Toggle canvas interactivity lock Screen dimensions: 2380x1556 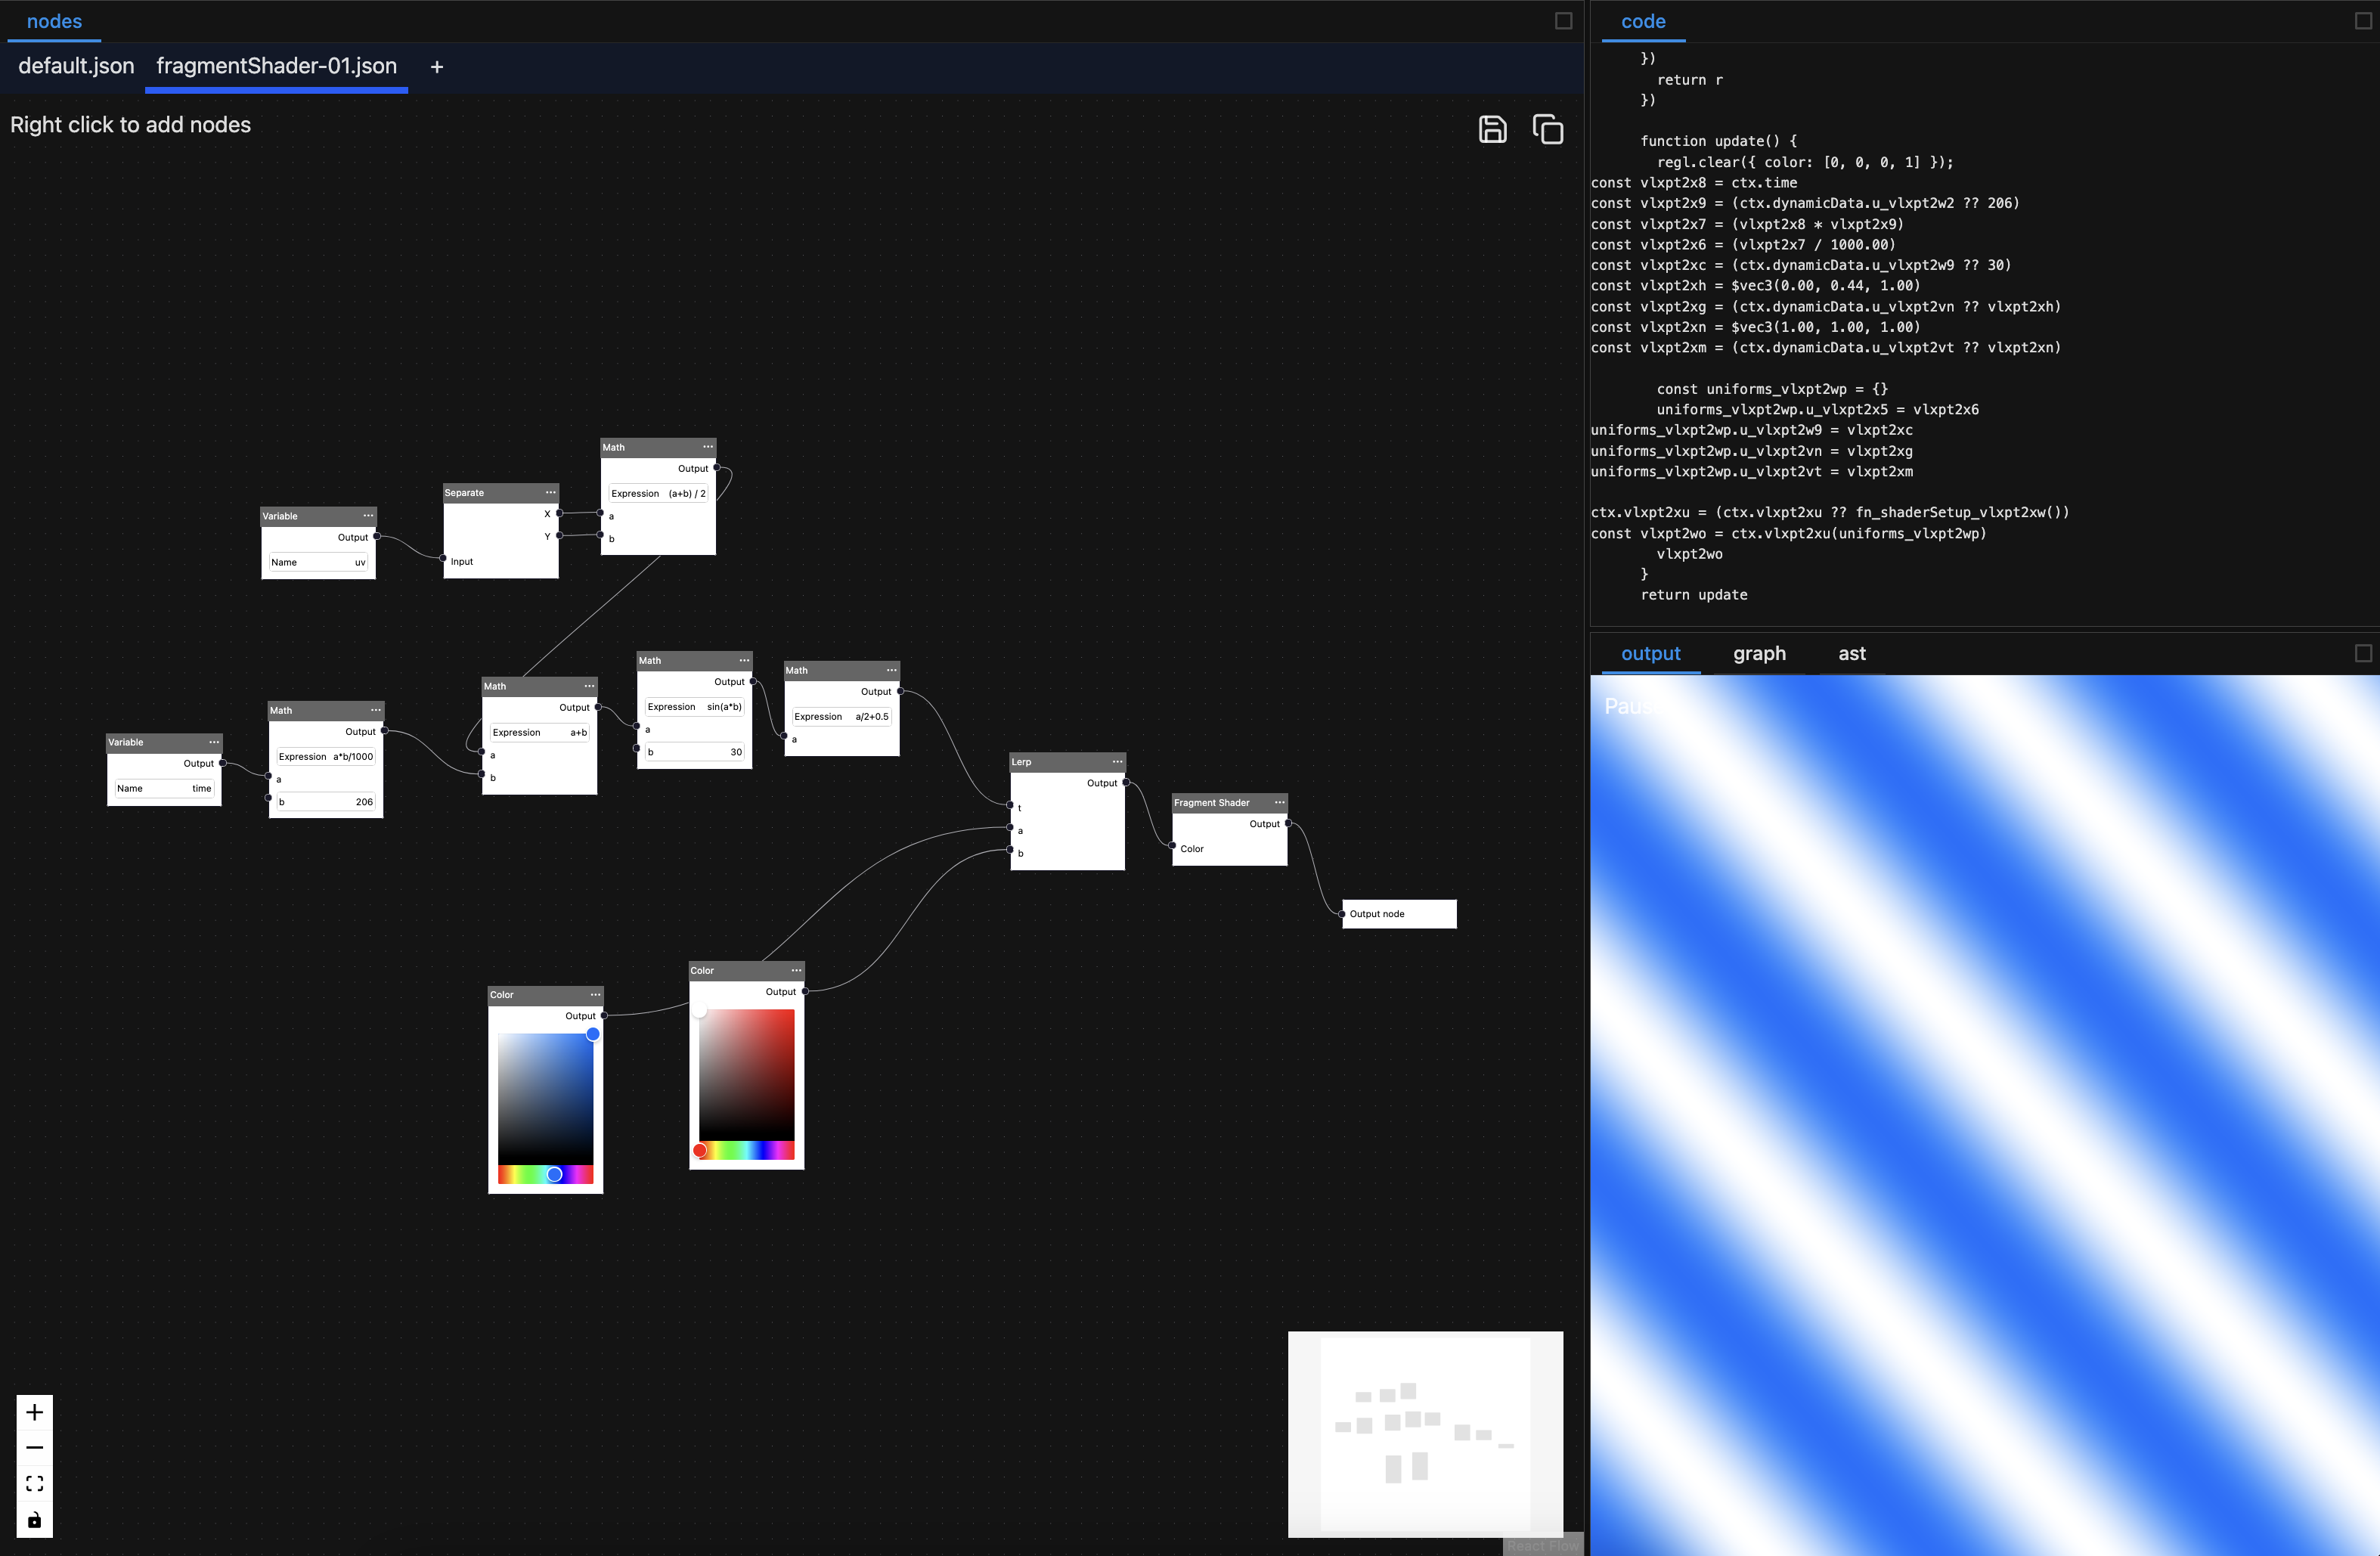(x=34, y=1520)
